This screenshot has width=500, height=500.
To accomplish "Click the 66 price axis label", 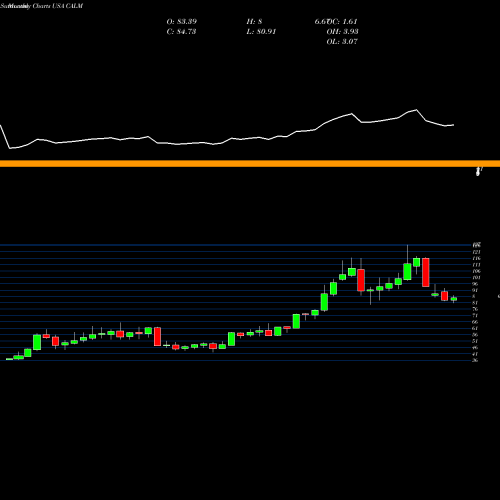I will (475, 322).
